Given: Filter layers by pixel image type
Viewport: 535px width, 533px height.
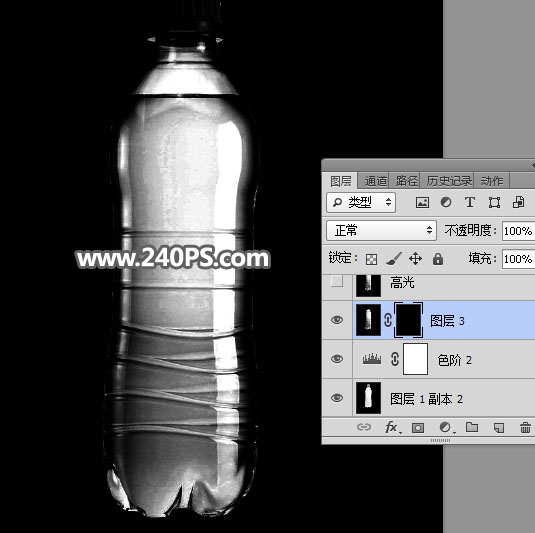Looking at the screenshot, I should [x=422, y=202].
